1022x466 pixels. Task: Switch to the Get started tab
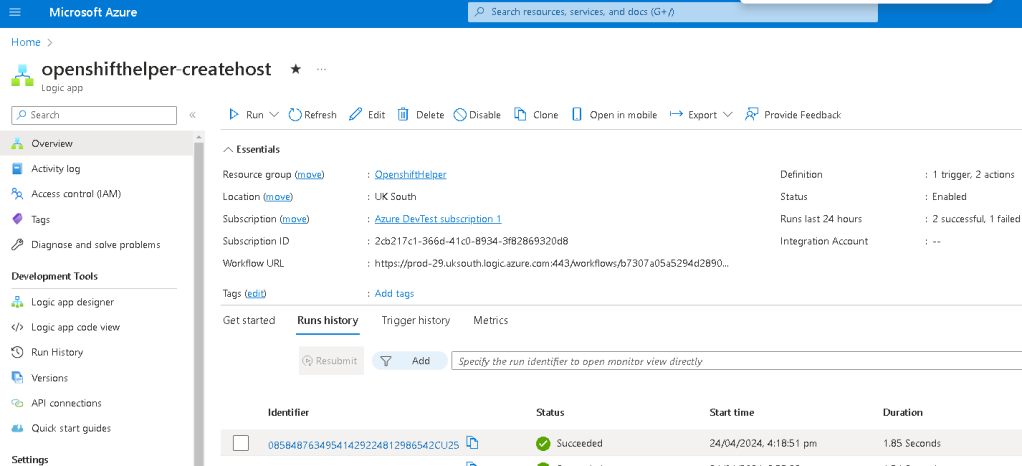point(249,320)
